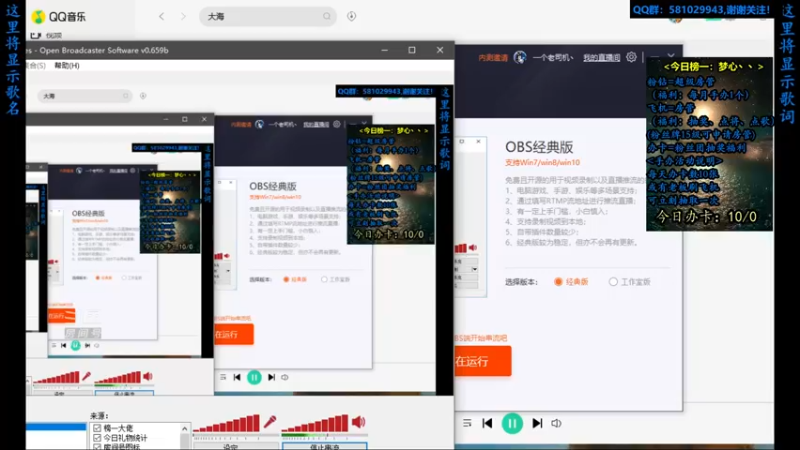
Task: Pause playback with the large green button
Action: [x=512, y=423]
